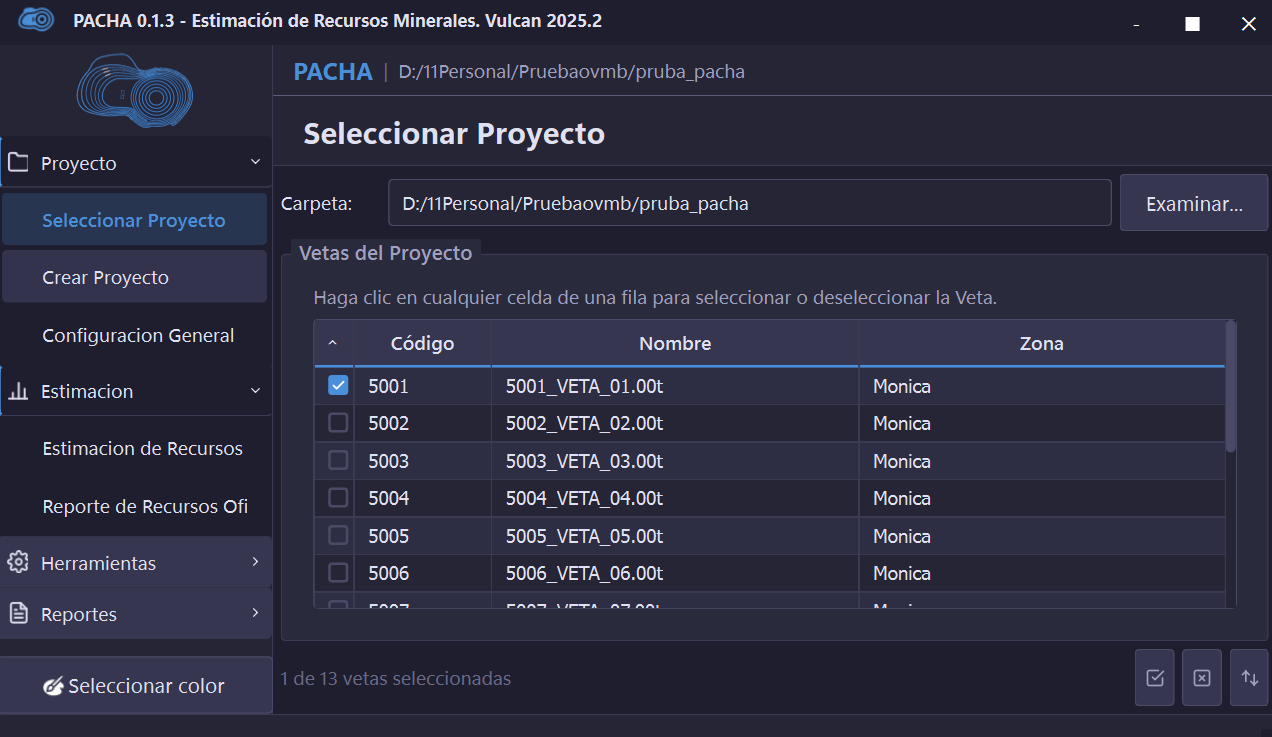Click the Estimacion bar chart icon
The width and height of the screenshot is (1272, 737).
(x=18, y=391)
